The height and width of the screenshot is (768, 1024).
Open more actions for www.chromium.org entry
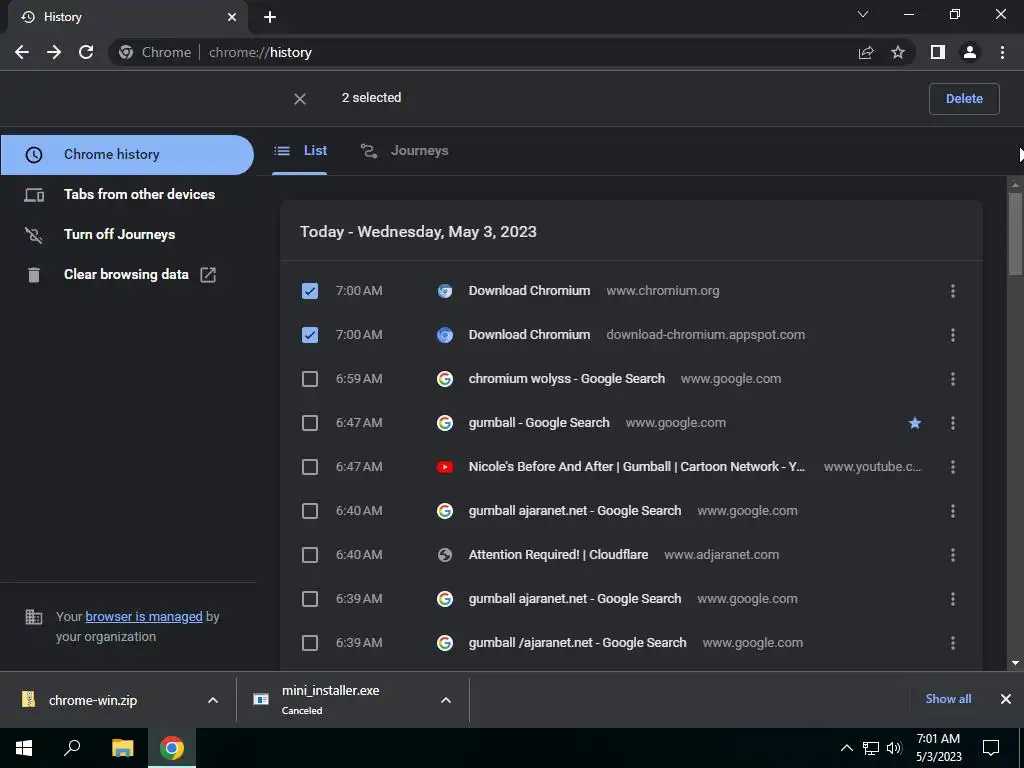click(953, 291)
